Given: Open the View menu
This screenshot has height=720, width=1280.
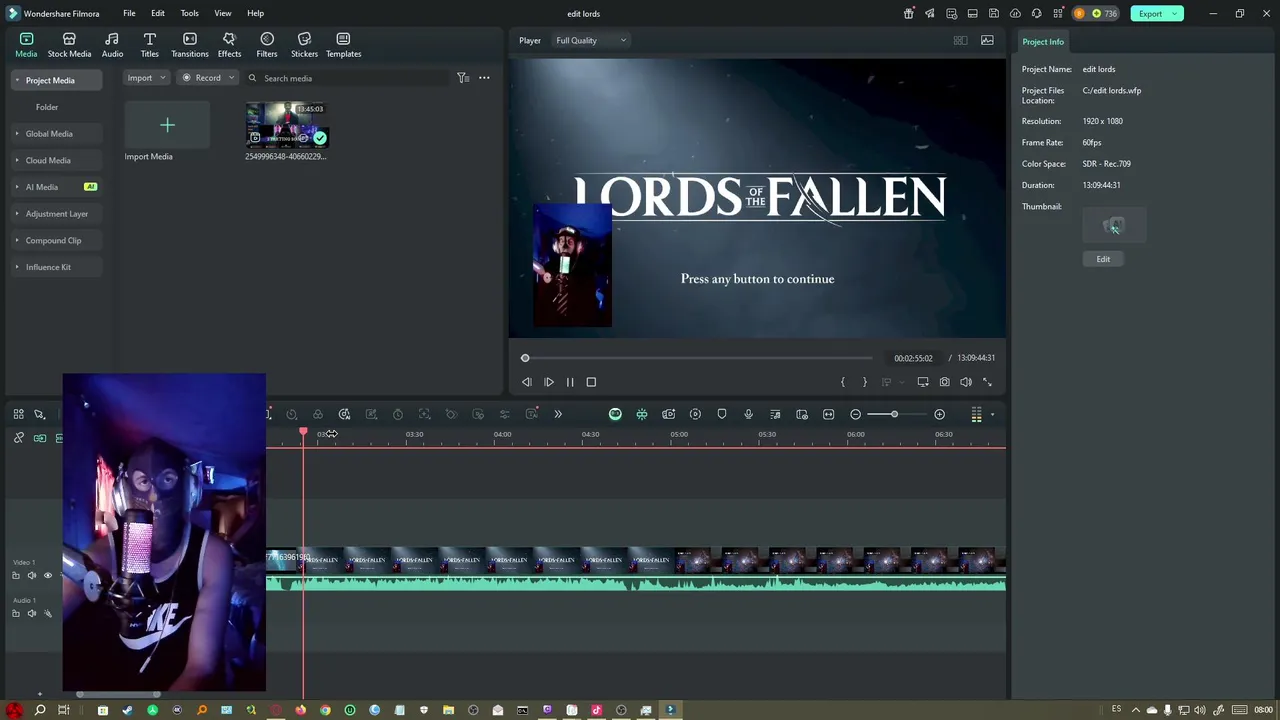Looking at the screenshot, I should point(222,13).
